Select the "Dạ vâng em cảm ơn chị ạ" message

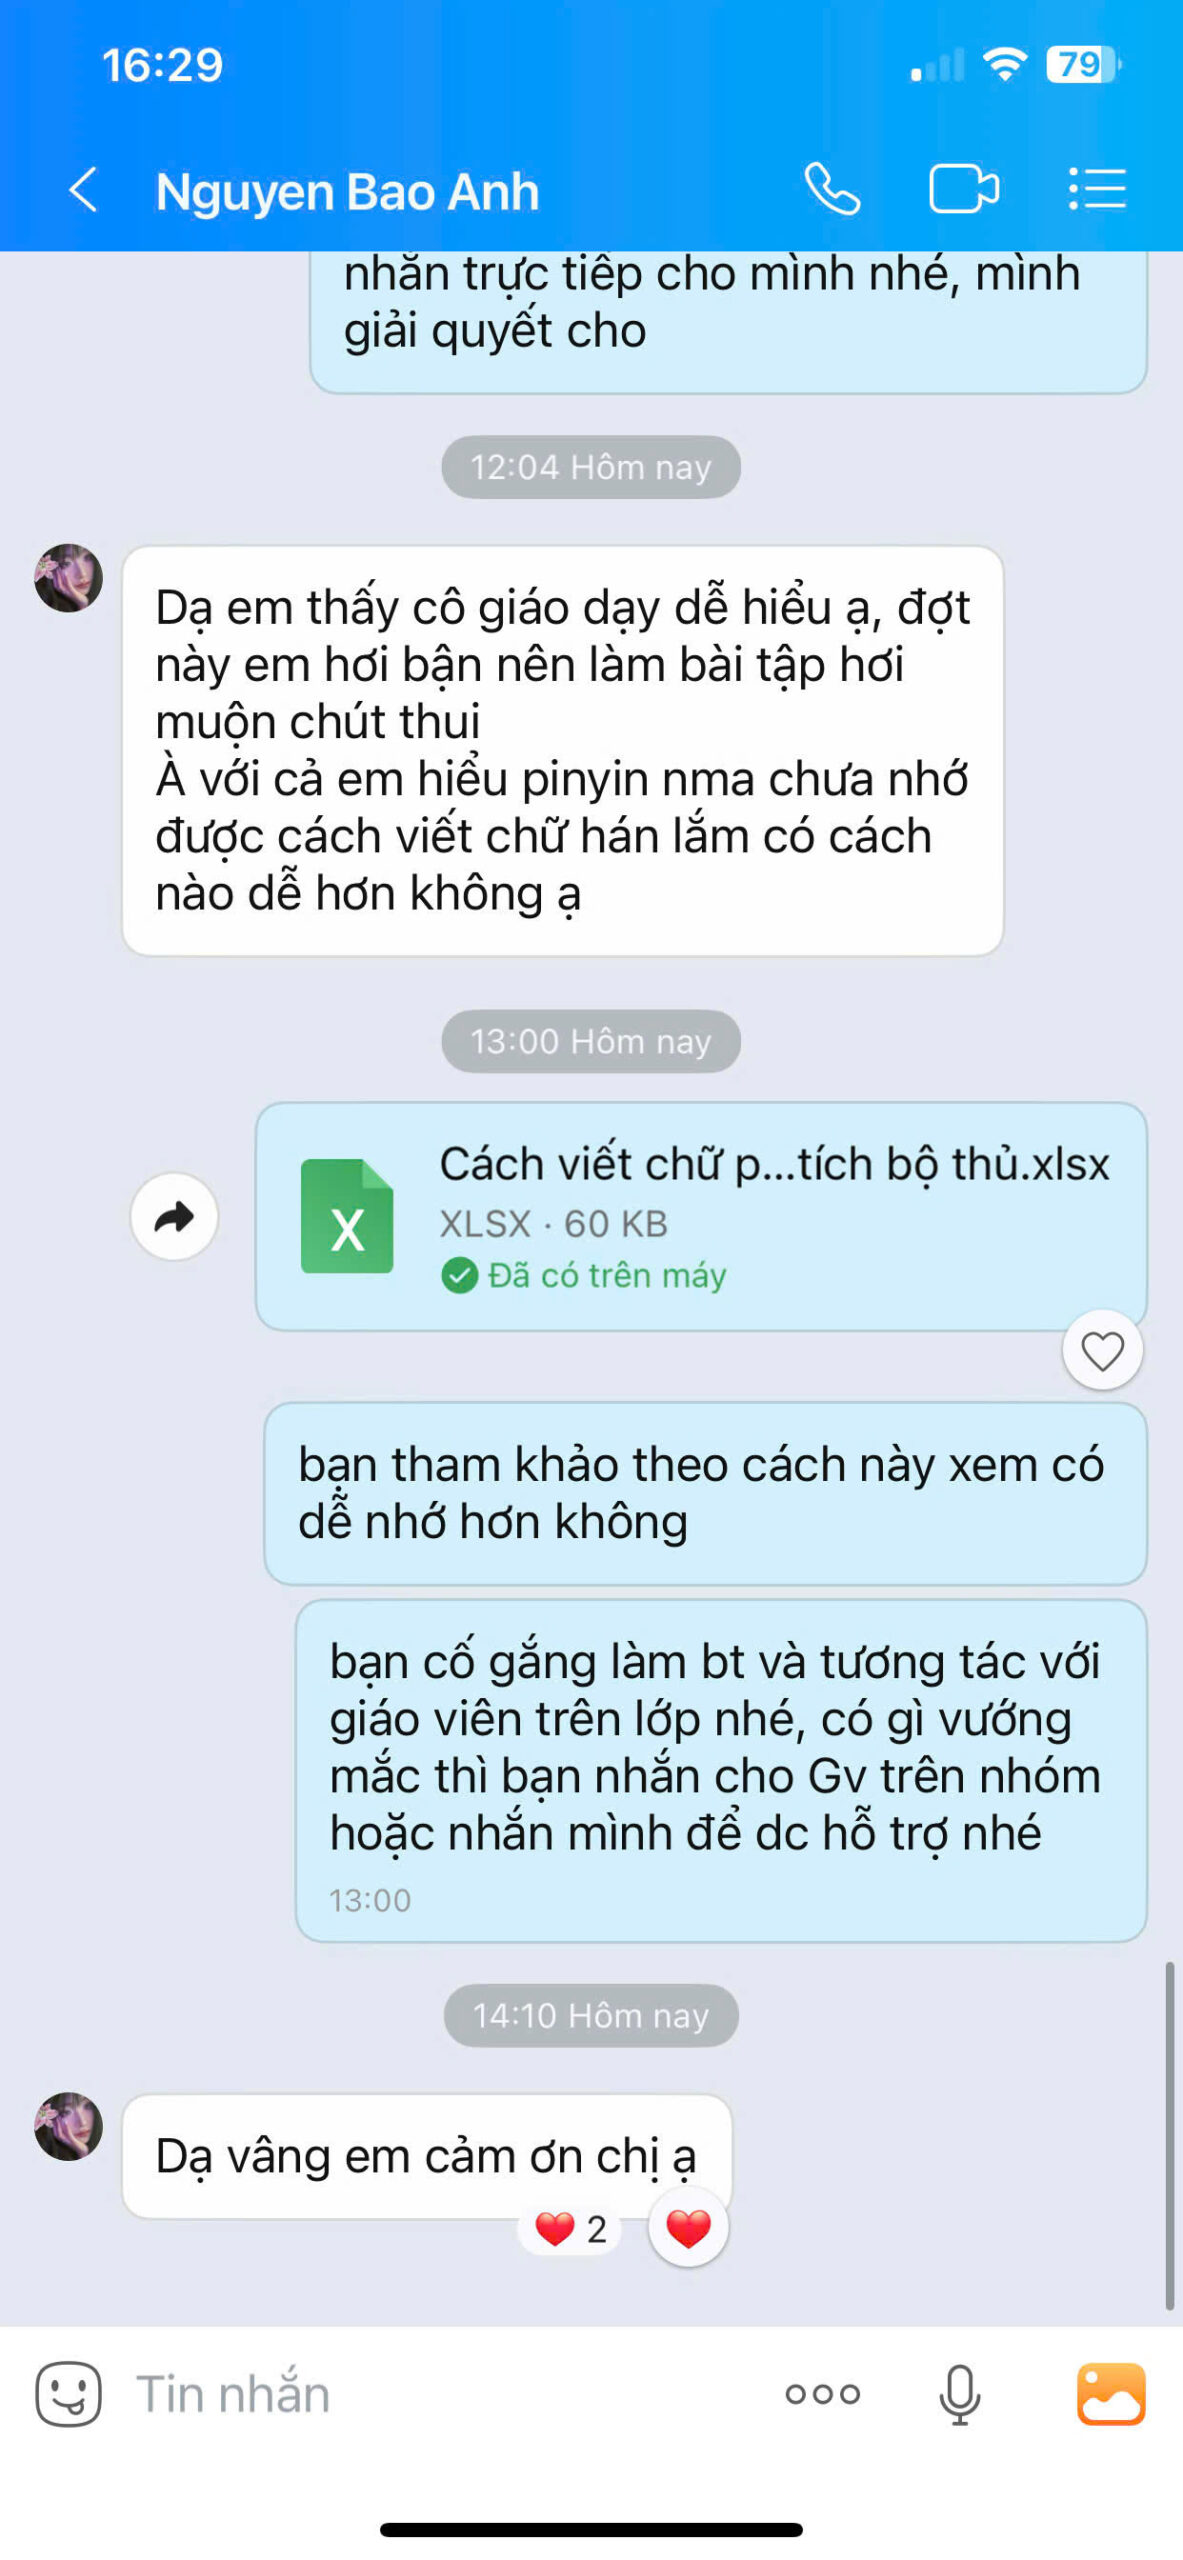[x=427, y=2155]
